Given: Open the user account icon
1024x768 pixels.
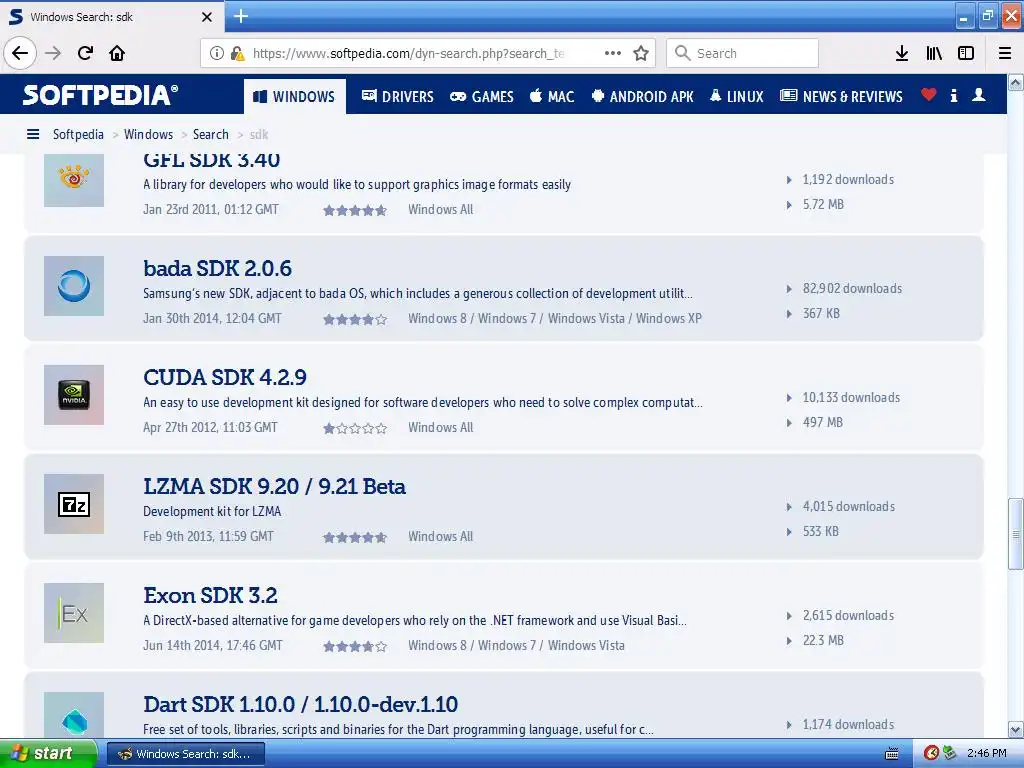Looking at the screenshot, I should tap(979, 95).
